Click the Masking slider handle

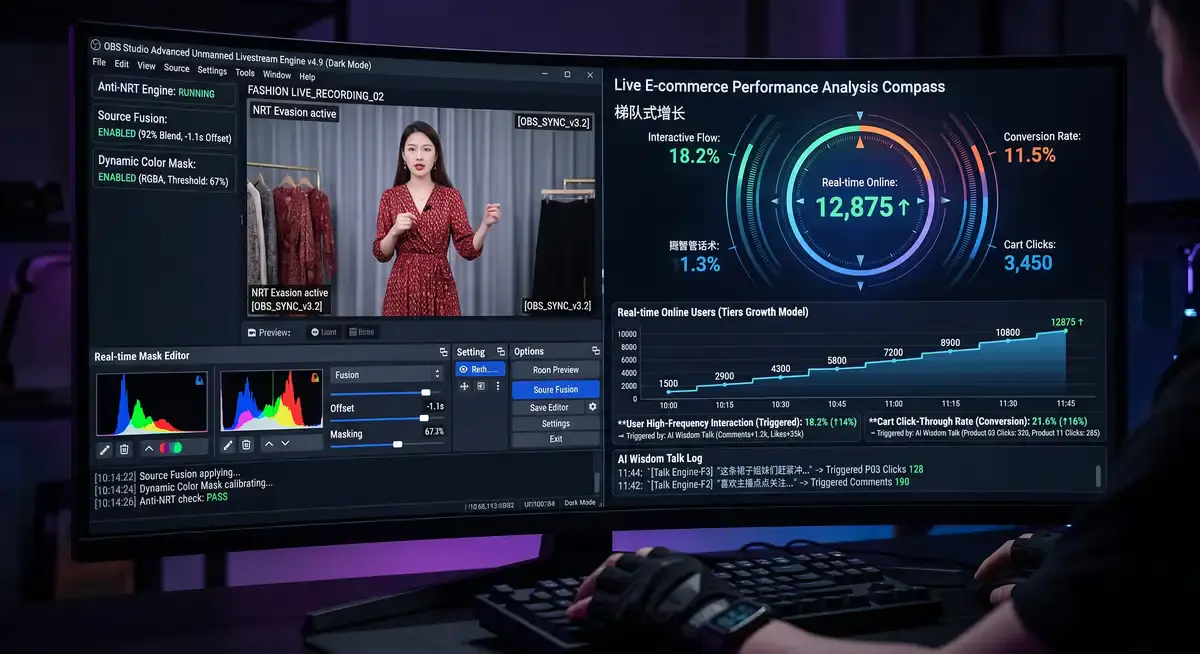(398, 444)
